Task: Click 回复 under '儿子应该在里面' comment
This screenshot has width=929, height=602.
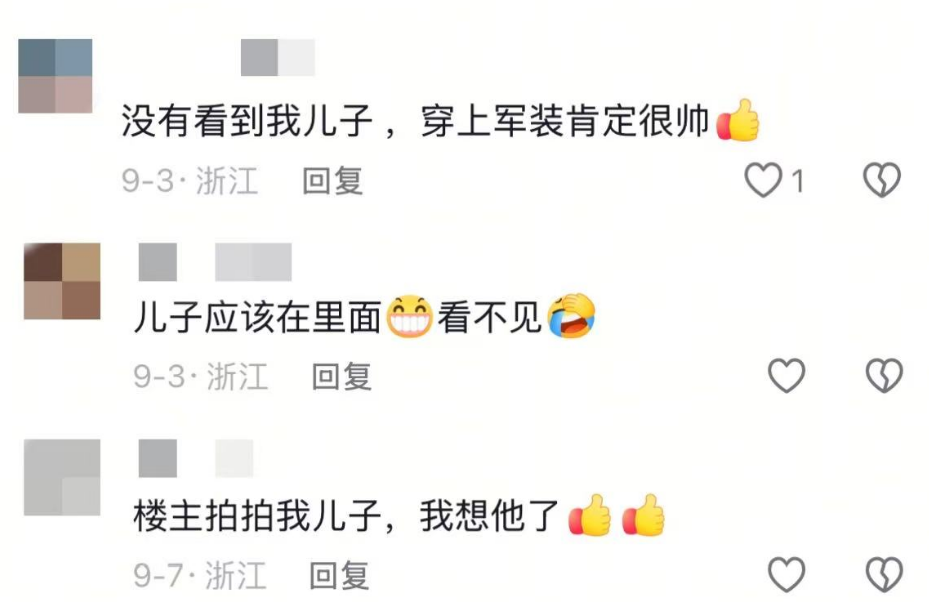Action: (x=342, y=376)
